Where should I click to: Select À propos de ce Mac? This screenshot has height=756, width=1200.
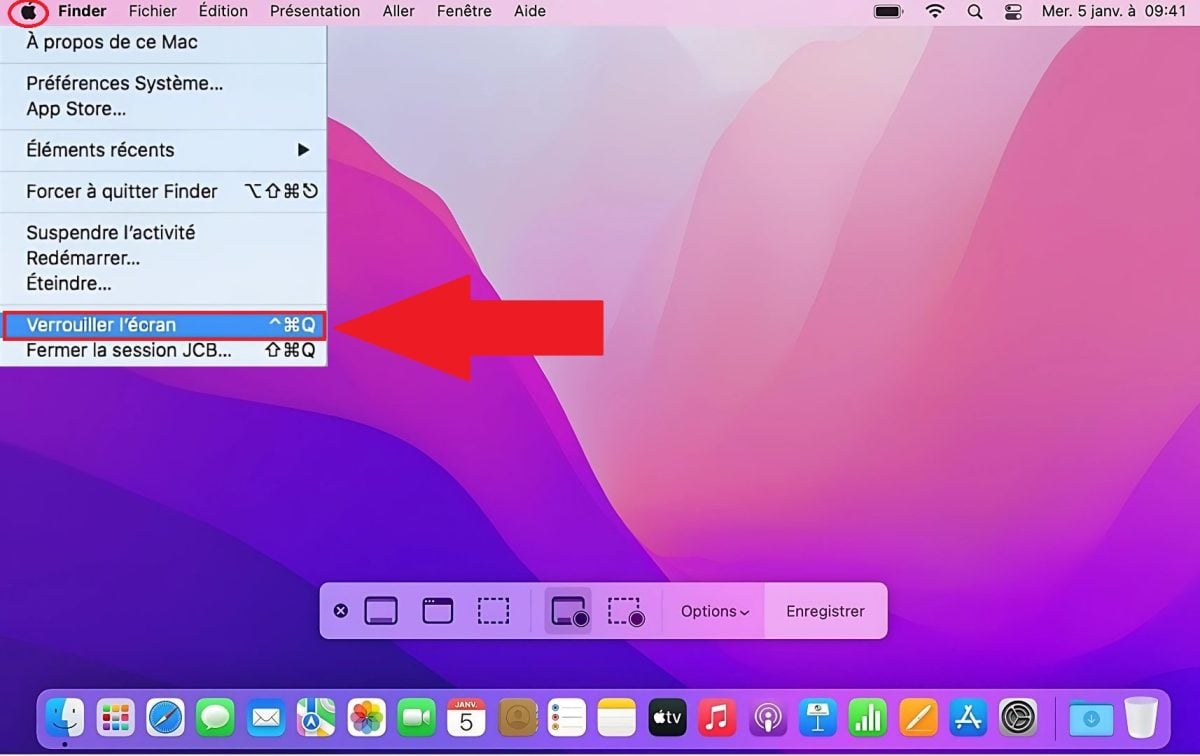164,43
